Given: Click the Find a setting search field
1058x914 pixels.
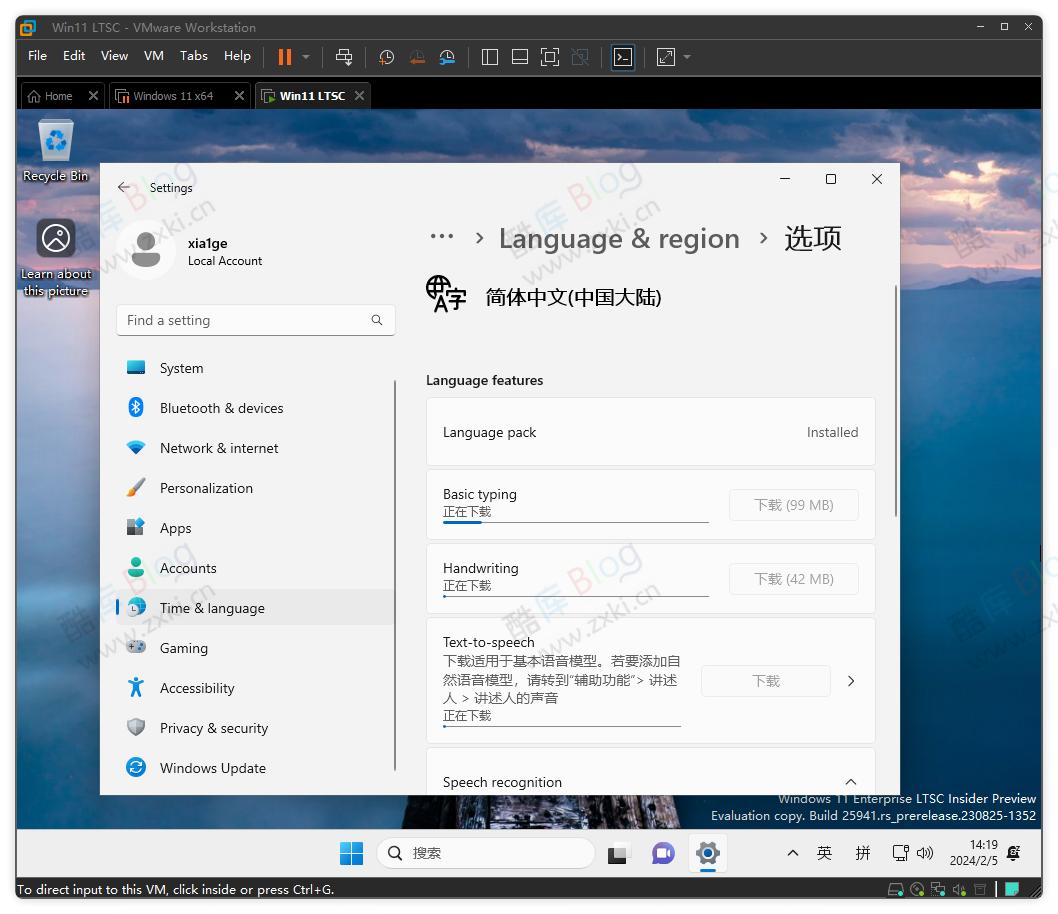Looking at the screenshot, I should point(255,320).
